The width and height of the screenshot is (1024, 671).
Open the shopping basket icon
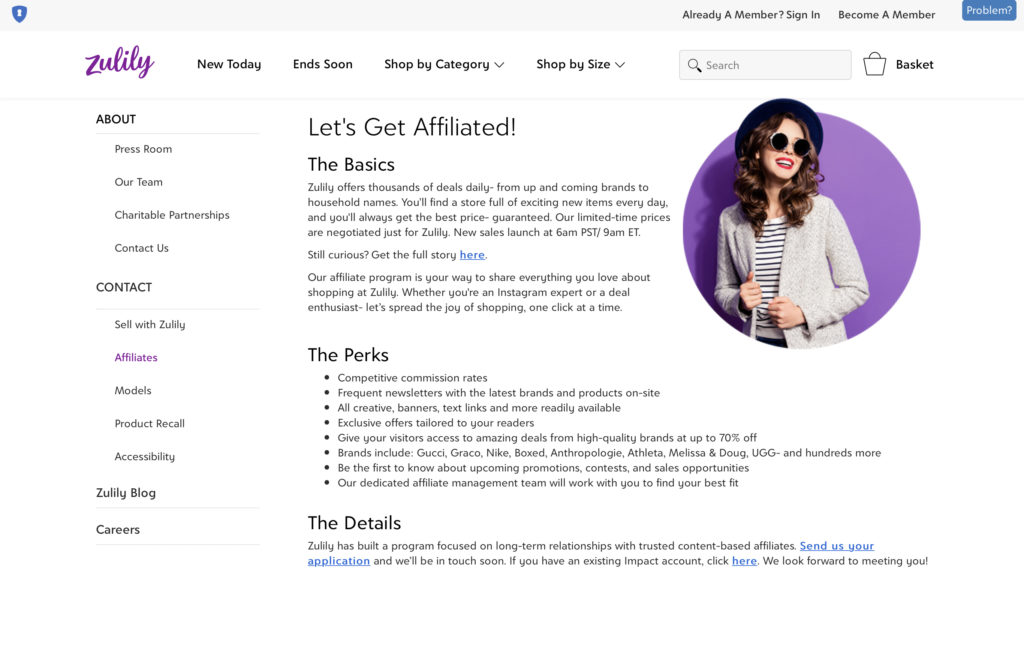(x=874, y=64)
